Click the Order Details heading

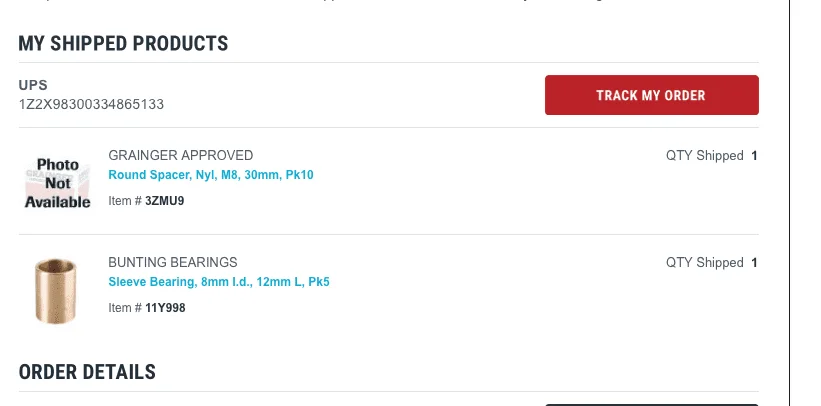(x=87, y=372)
